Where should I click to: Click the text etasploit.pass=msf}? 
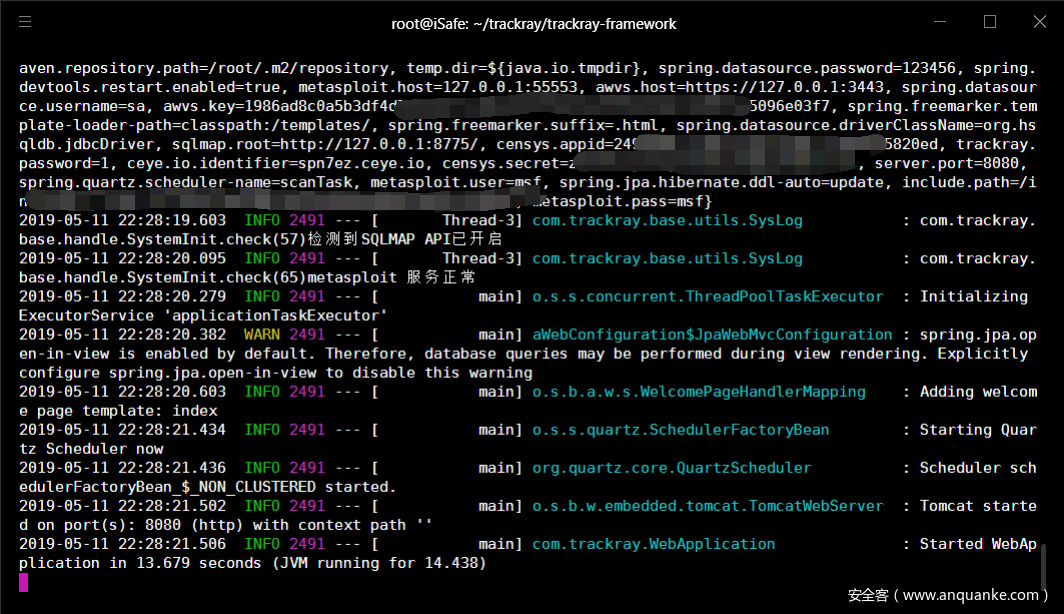pos(622,202)
